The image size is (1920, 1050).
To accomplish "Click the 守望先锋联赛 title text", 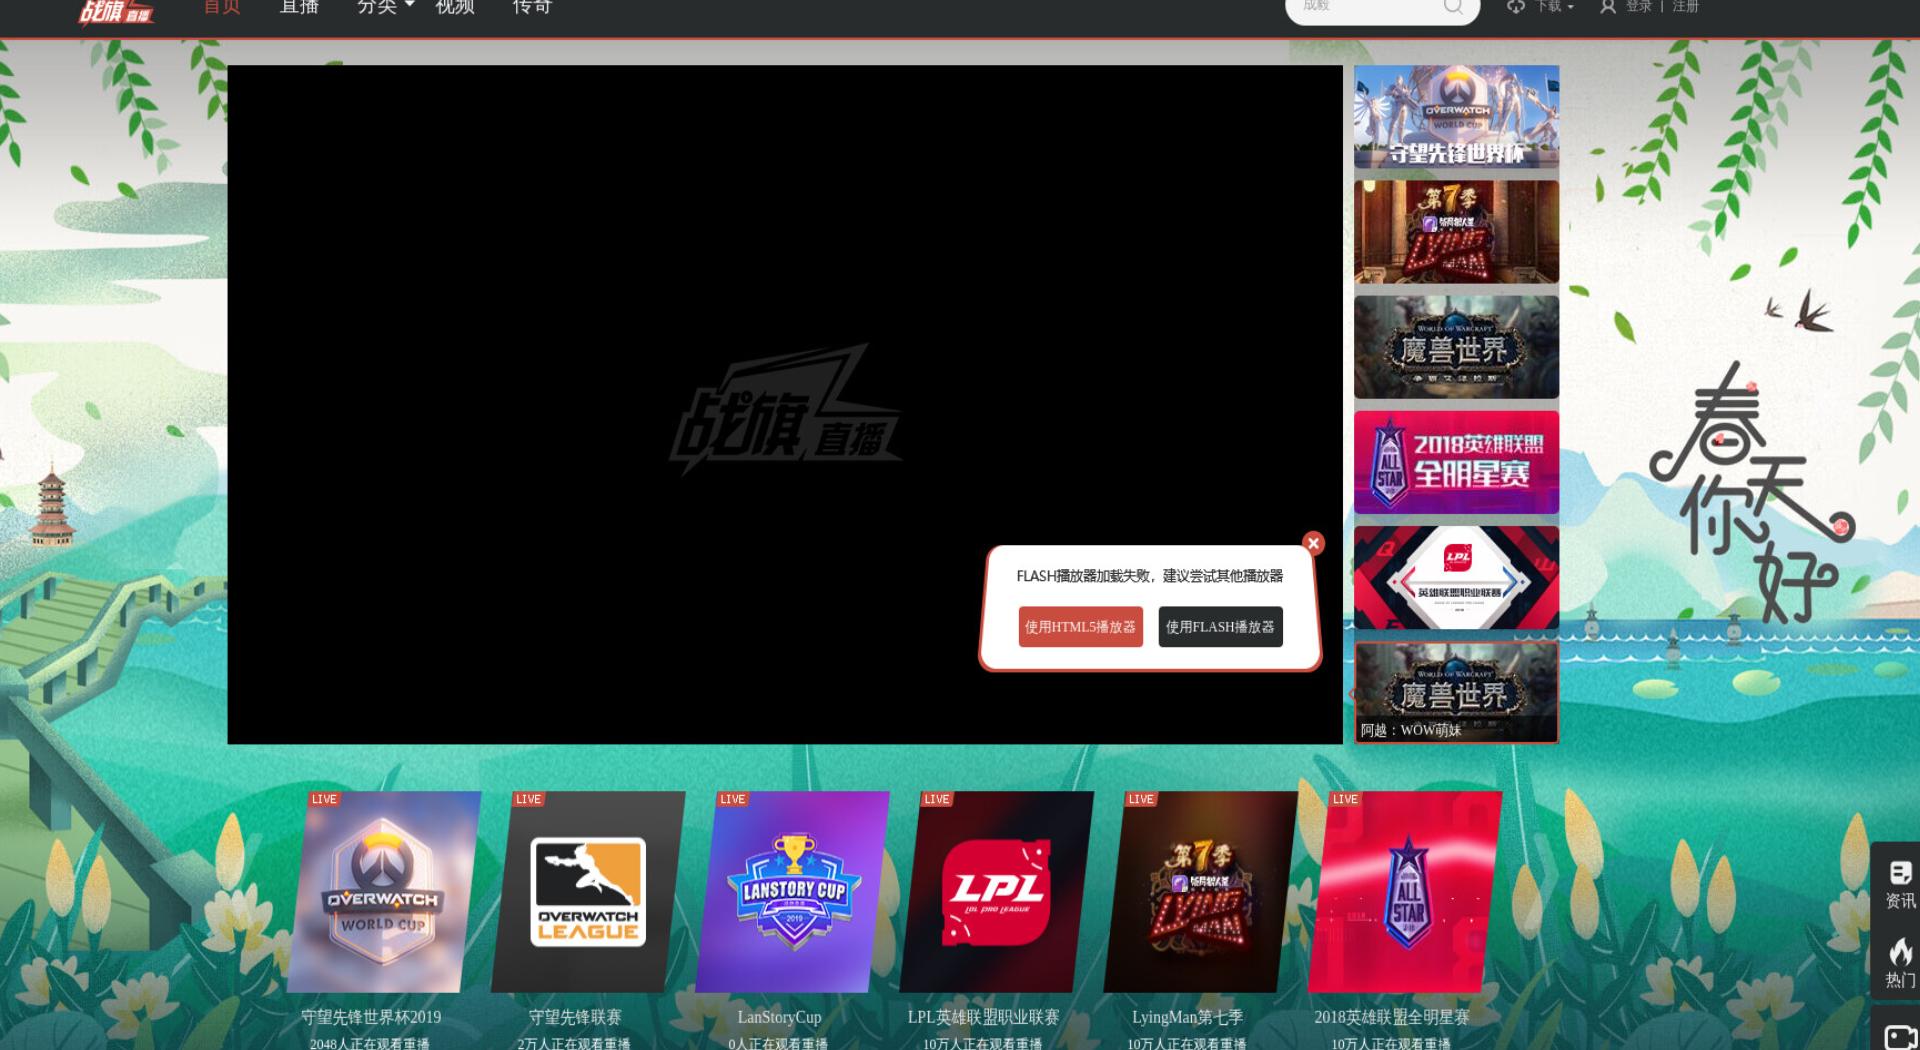I will (x=575, y=1017).
